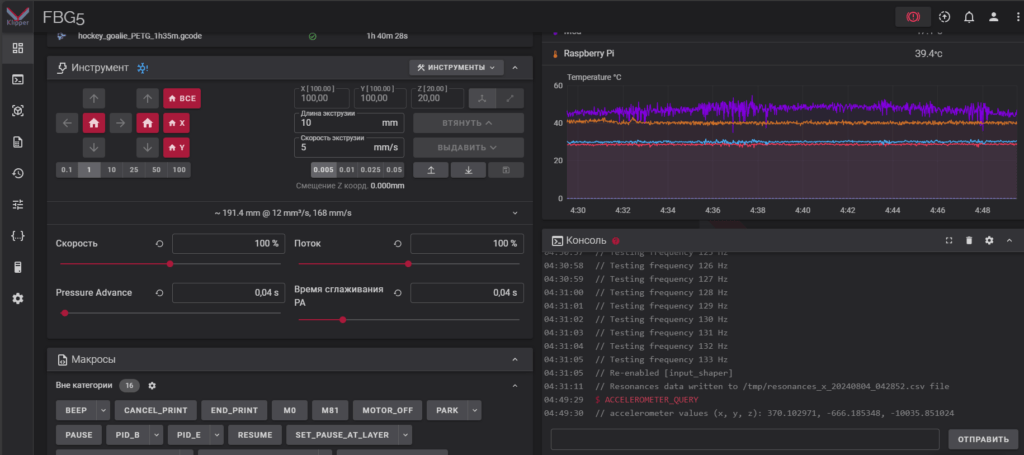The image size is (1024, 455).
Task: Expand the PARK macro options arrow
Action: 474,410
